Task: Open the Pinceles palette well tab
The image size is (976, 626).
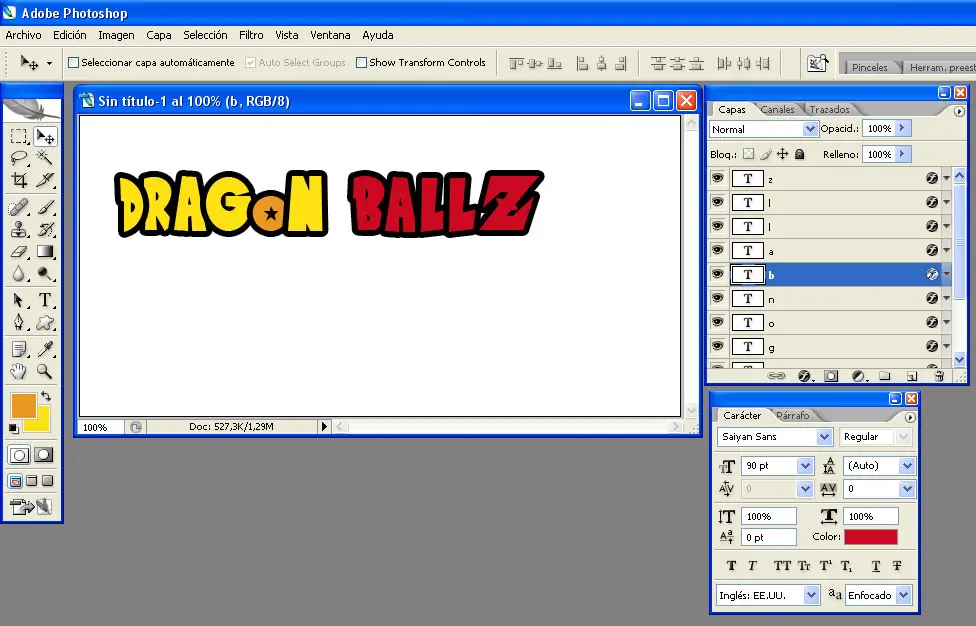Action: (870, 67)
